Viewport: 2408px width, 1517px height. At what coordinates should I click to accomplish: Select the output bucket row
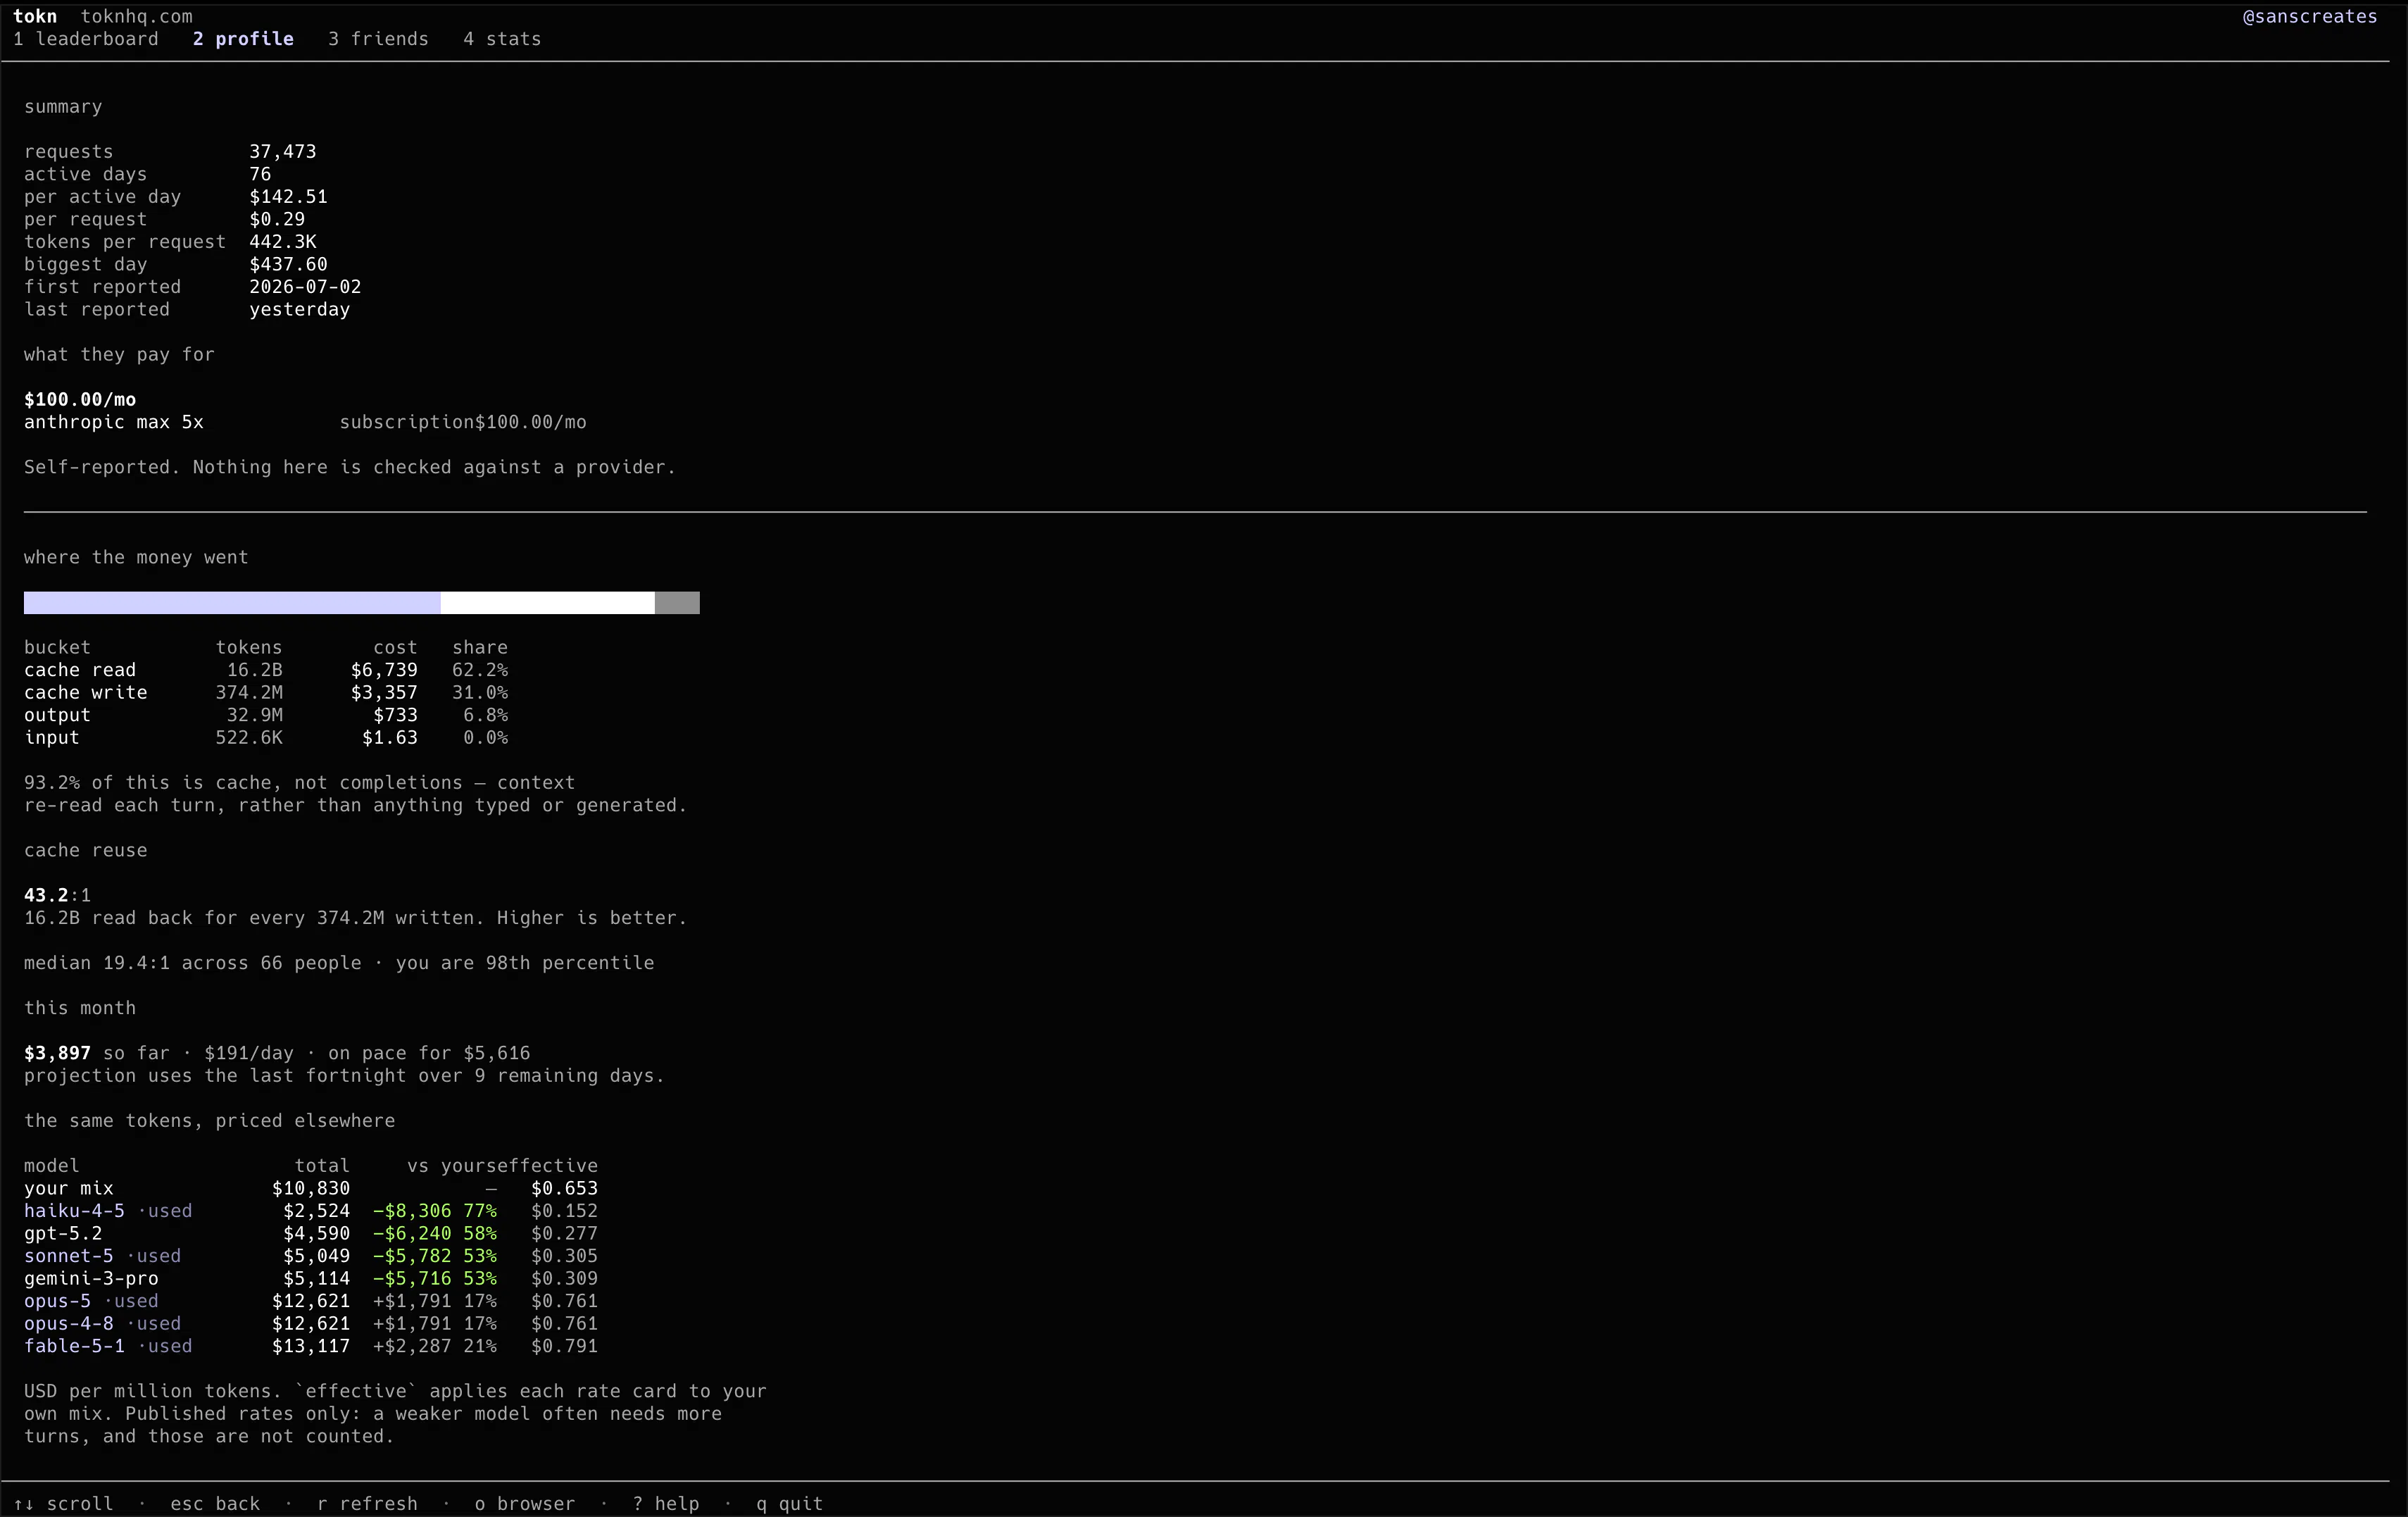(x=266, y=715)
